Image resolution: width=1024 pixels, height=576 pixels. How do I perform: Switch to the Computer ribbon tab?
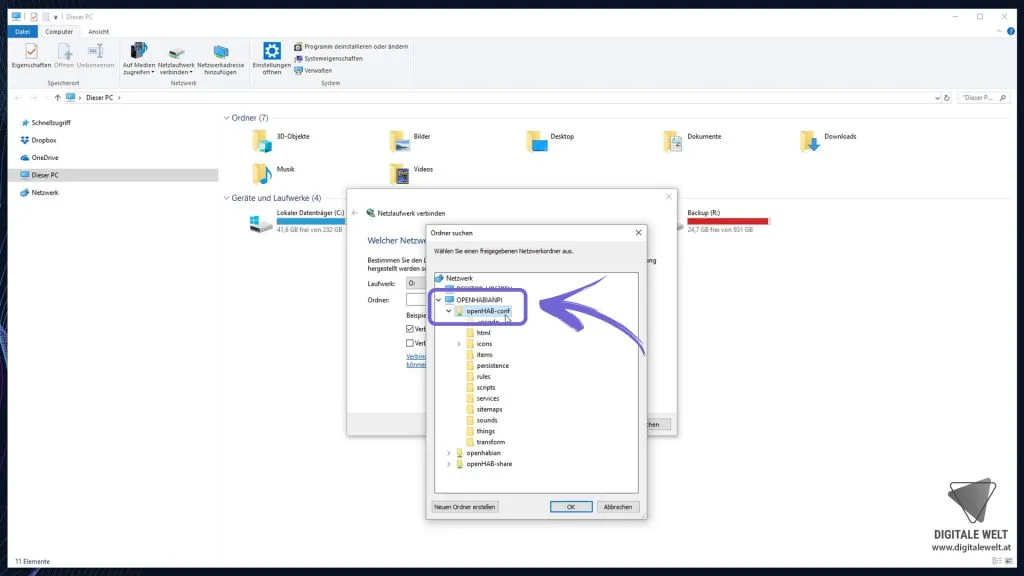click(59, 31)
